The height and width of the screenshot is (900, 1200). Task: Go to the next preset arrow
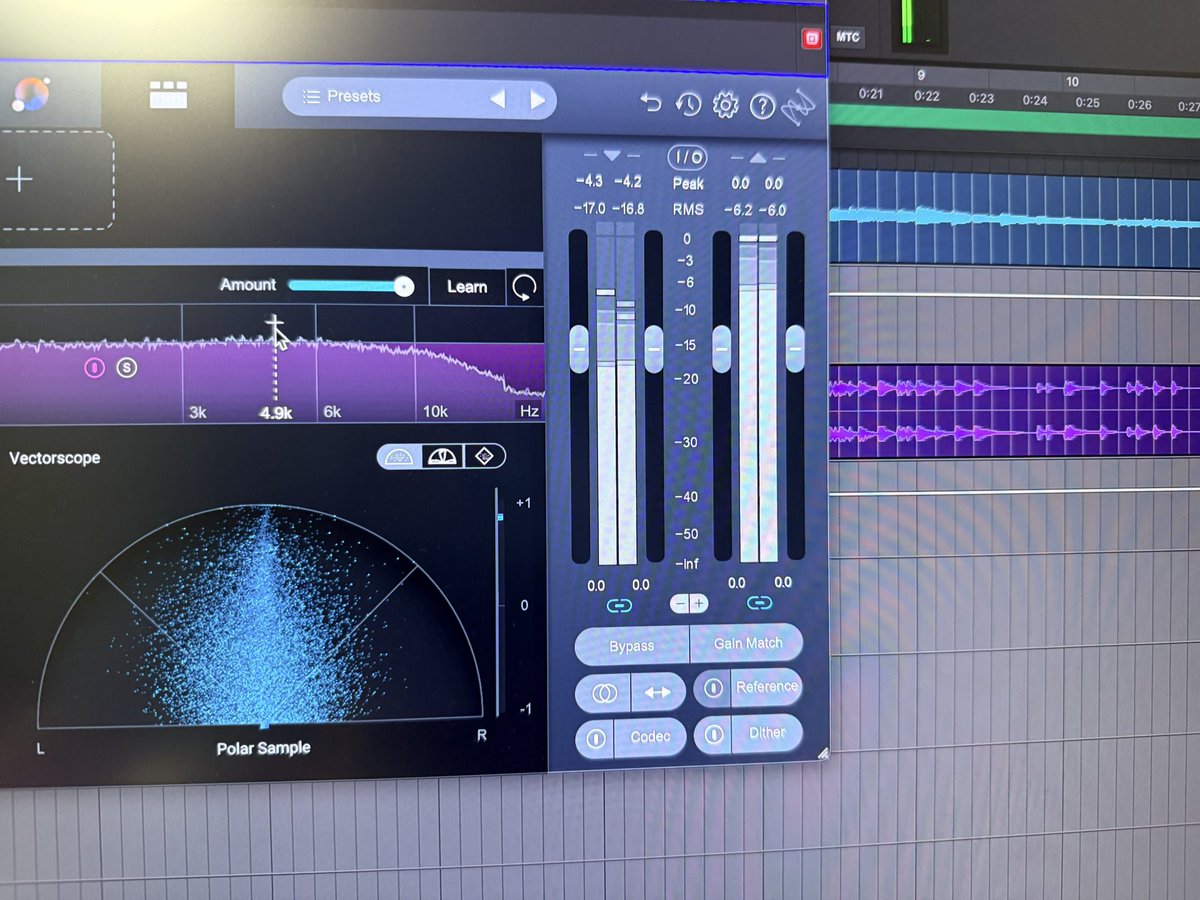point(538,99)
